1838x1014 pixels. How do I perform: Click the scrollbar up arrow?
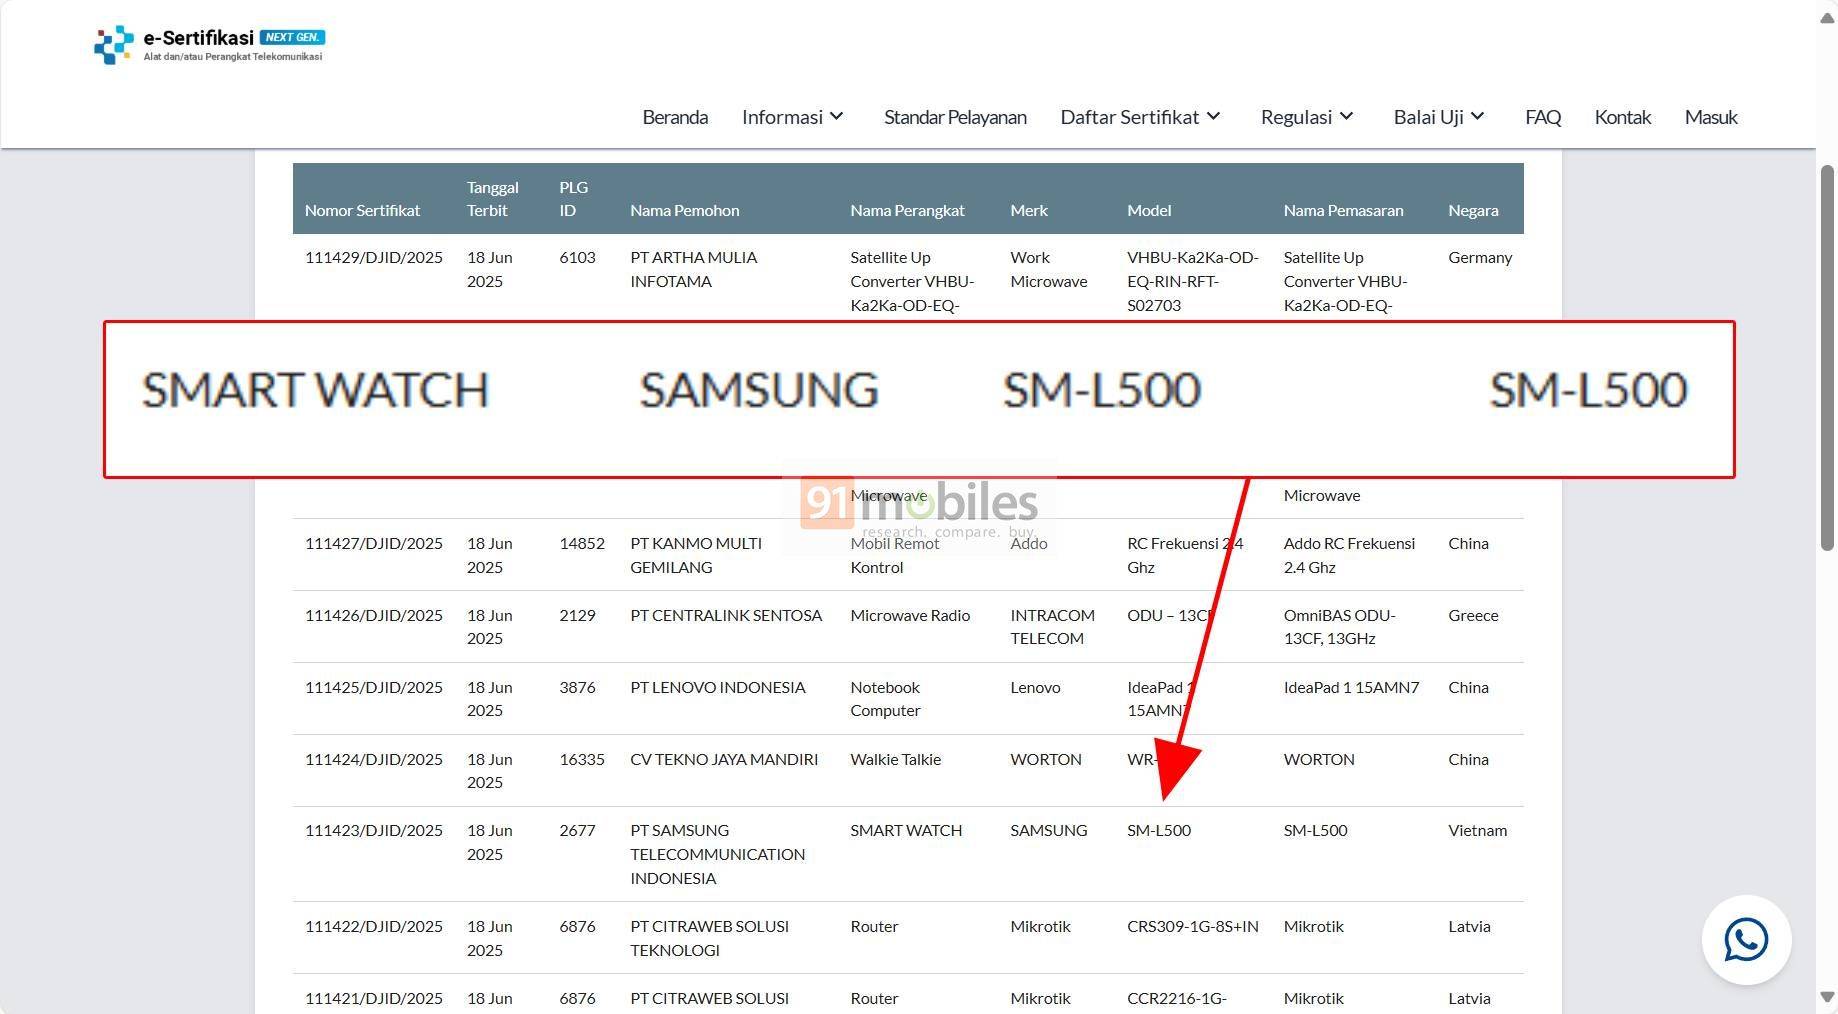[x=1827, y=20]
